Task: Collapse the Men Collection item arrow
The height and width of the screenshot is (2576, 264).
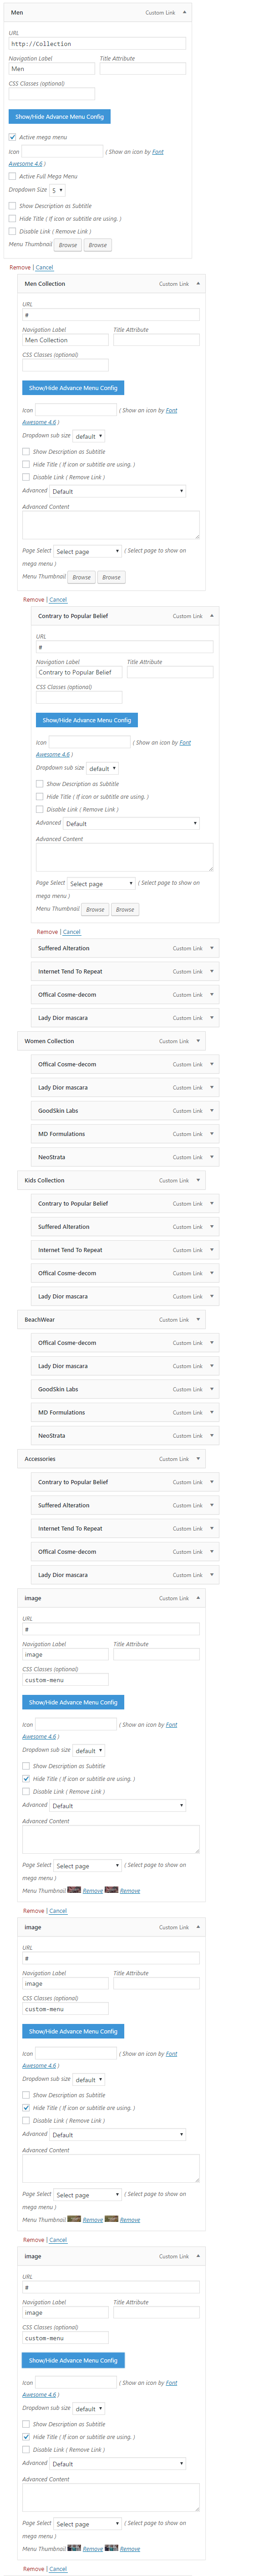Action: tap(198, 283)
